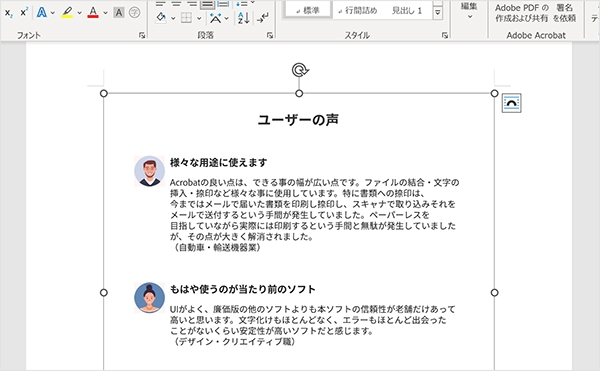Click top-right resize handle of image
600x371 pixels.
494,93
